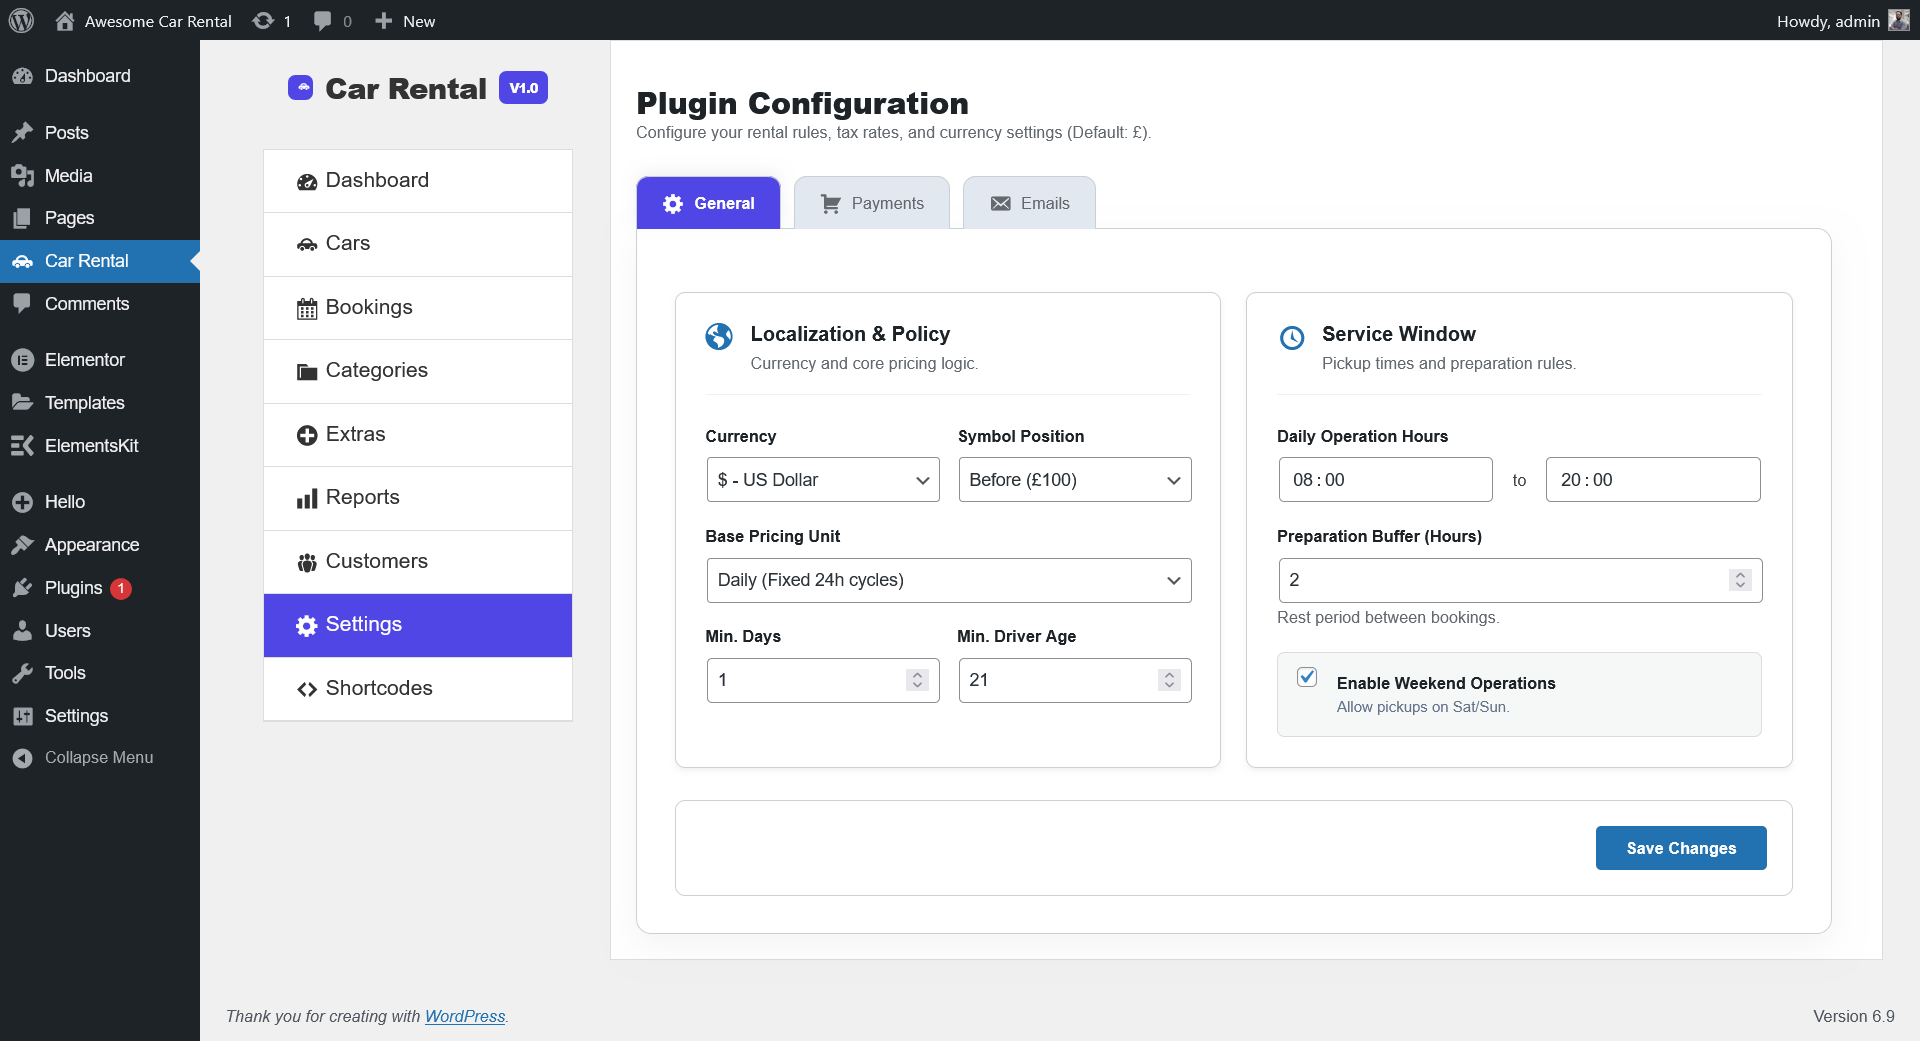Click the Save Changes button
The image size is (1920, 1041).
[1681, 847]
